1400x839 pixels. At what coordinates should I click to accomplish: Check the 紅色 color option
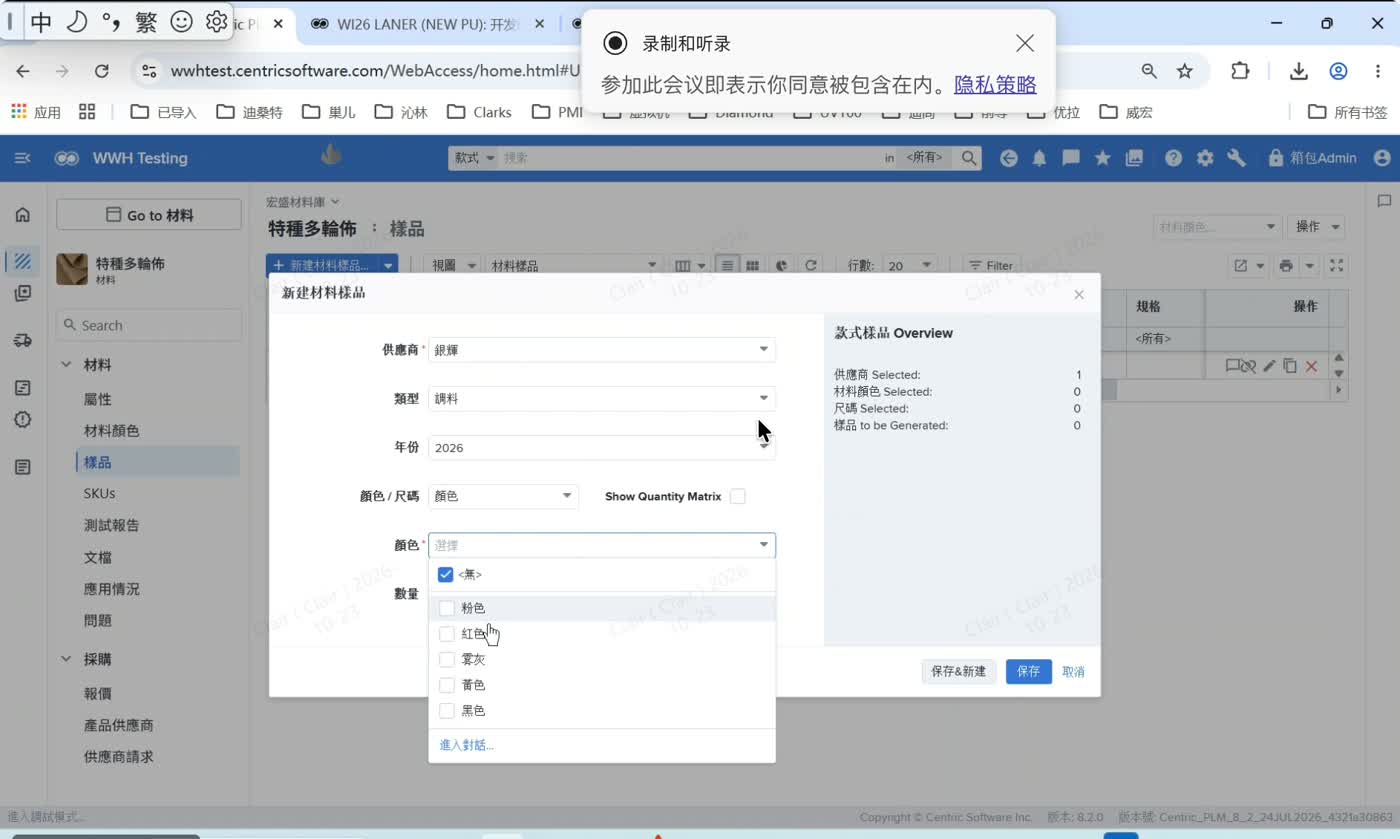tap(446, 634)
